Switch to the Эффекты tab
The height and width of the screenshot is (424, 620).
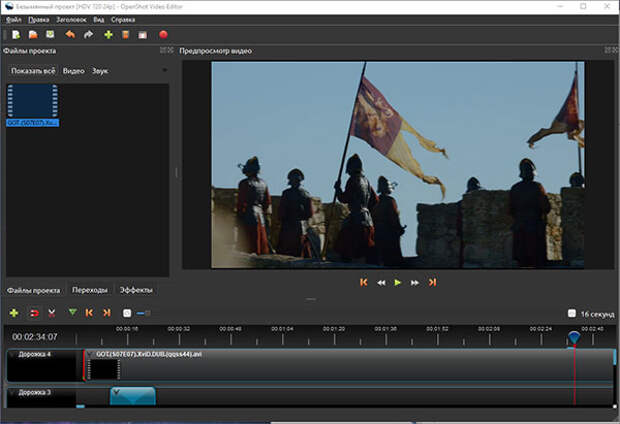point(136,290)
